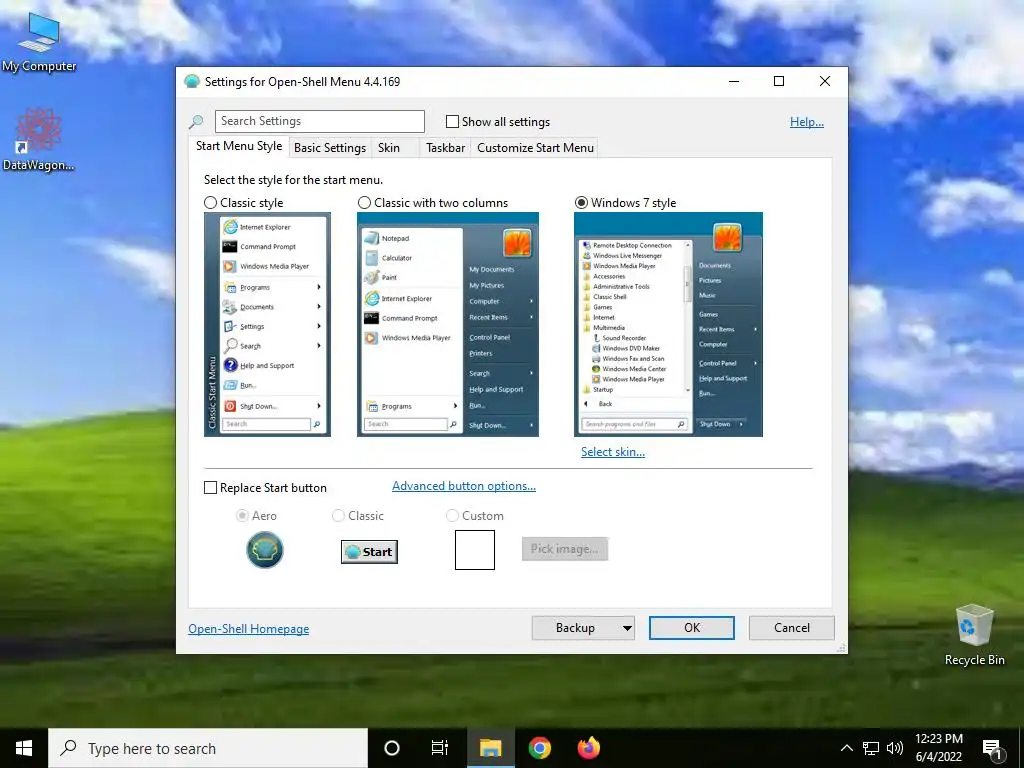This screenshot has width=1024, height=768.
Task: Click the OK button
Action: point(692,628)
